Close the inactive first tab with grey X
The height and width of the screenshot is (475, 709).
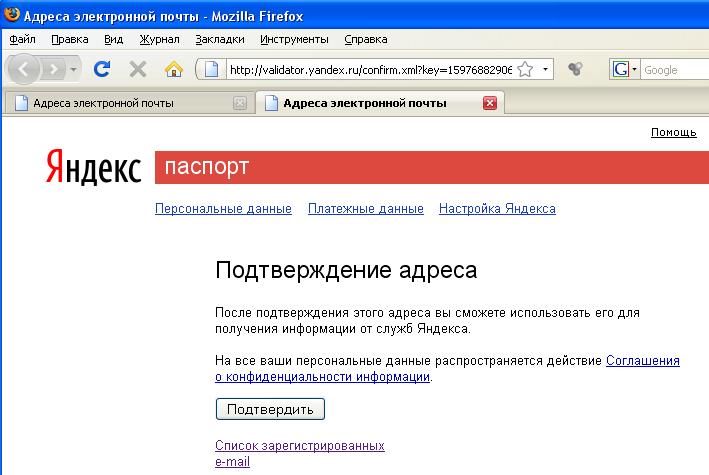coord(240,104)
